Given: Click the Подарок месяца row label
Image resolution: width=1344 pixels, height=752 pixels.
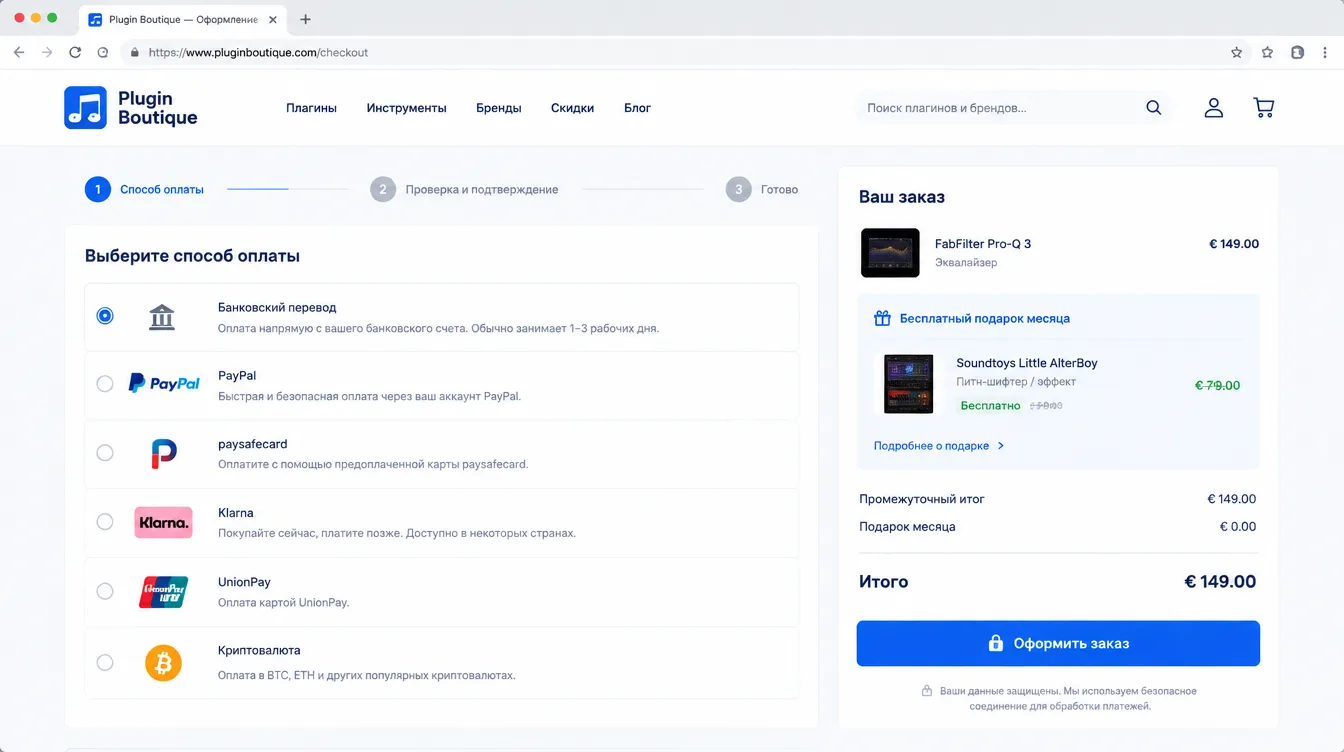Looking at the screenshot, I should tap(907, 527).
